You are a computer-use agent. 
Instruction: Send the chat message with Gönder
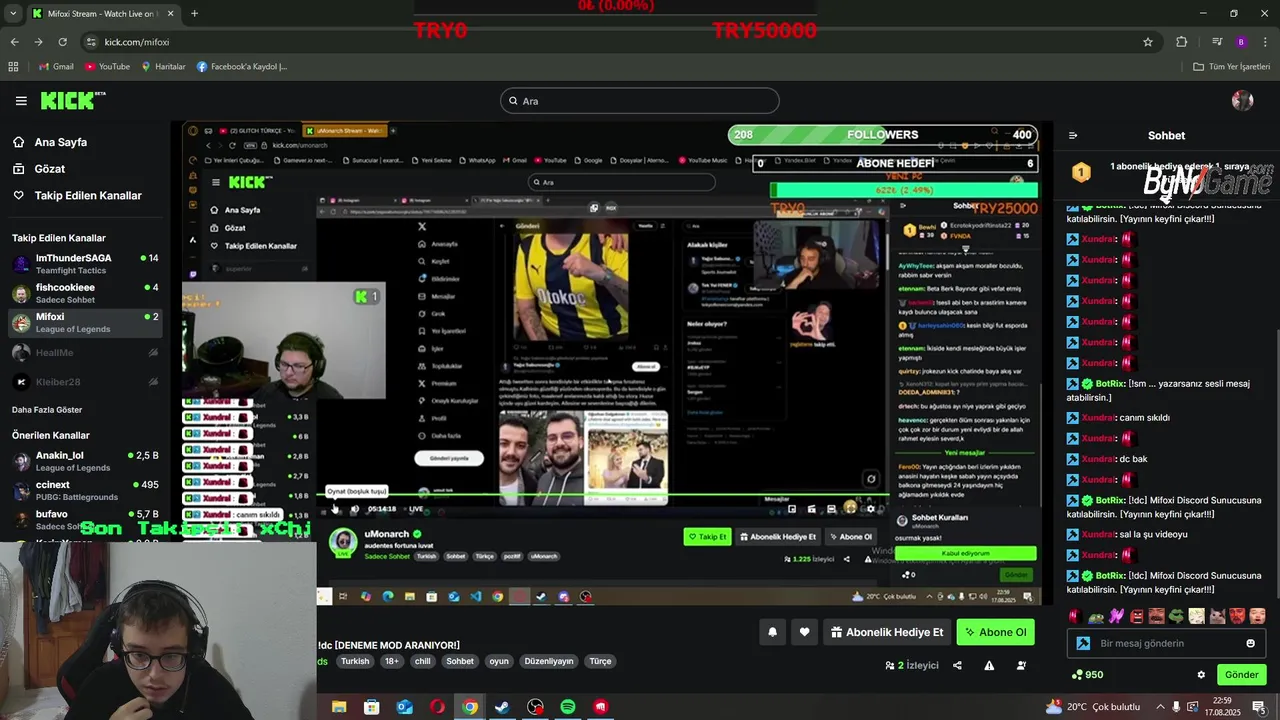(x=1241, y=675)
